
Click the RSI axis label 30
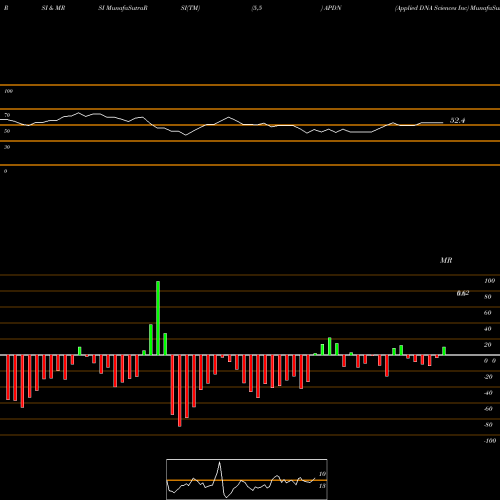7,147
